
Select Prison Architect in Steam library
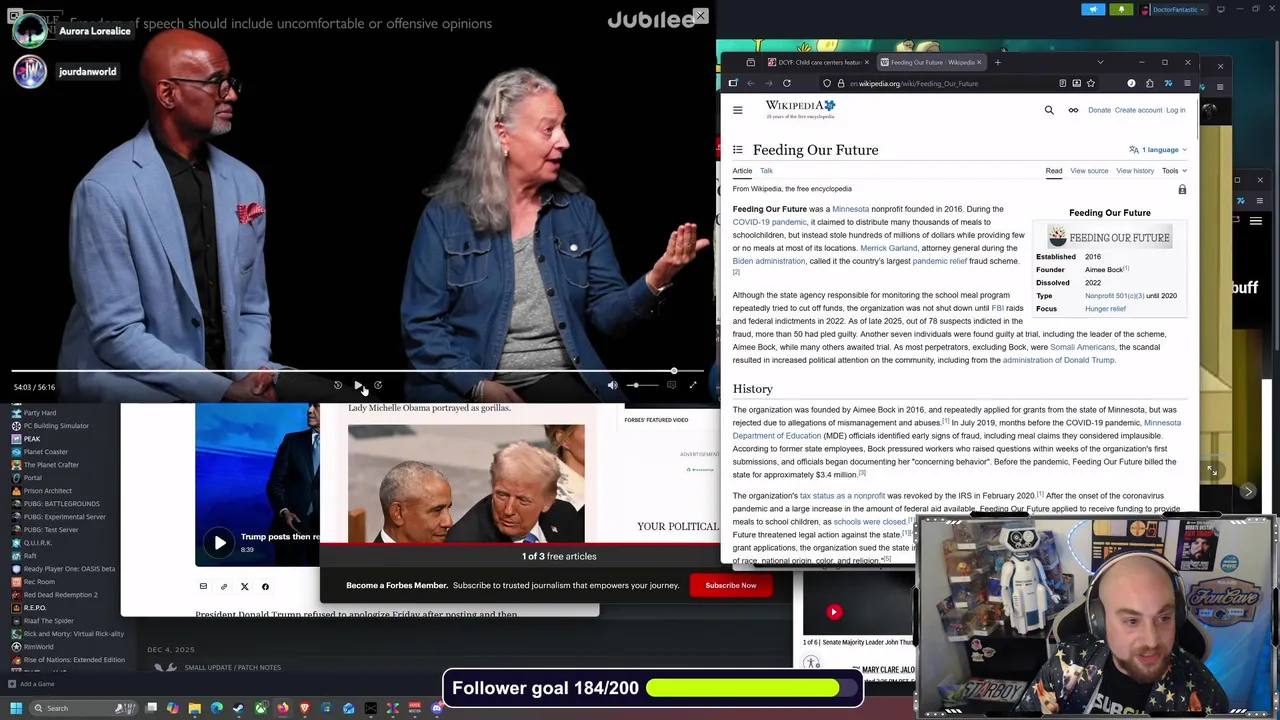[x=47, y=491]
